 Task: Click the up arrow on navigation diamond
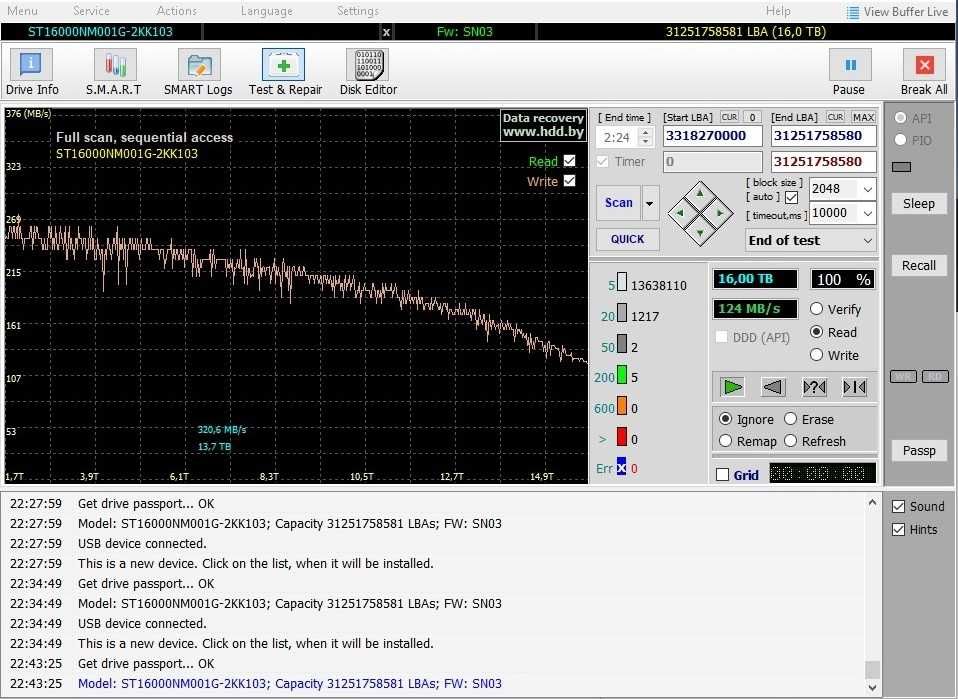click(x=700, y=194)
